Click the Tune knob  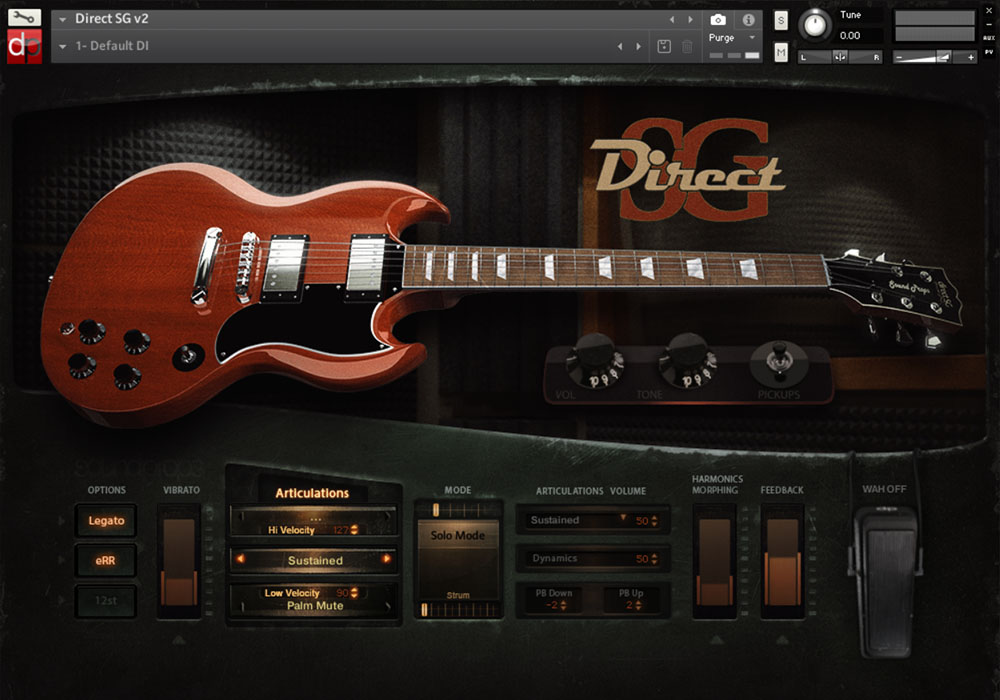coord(814,25)
